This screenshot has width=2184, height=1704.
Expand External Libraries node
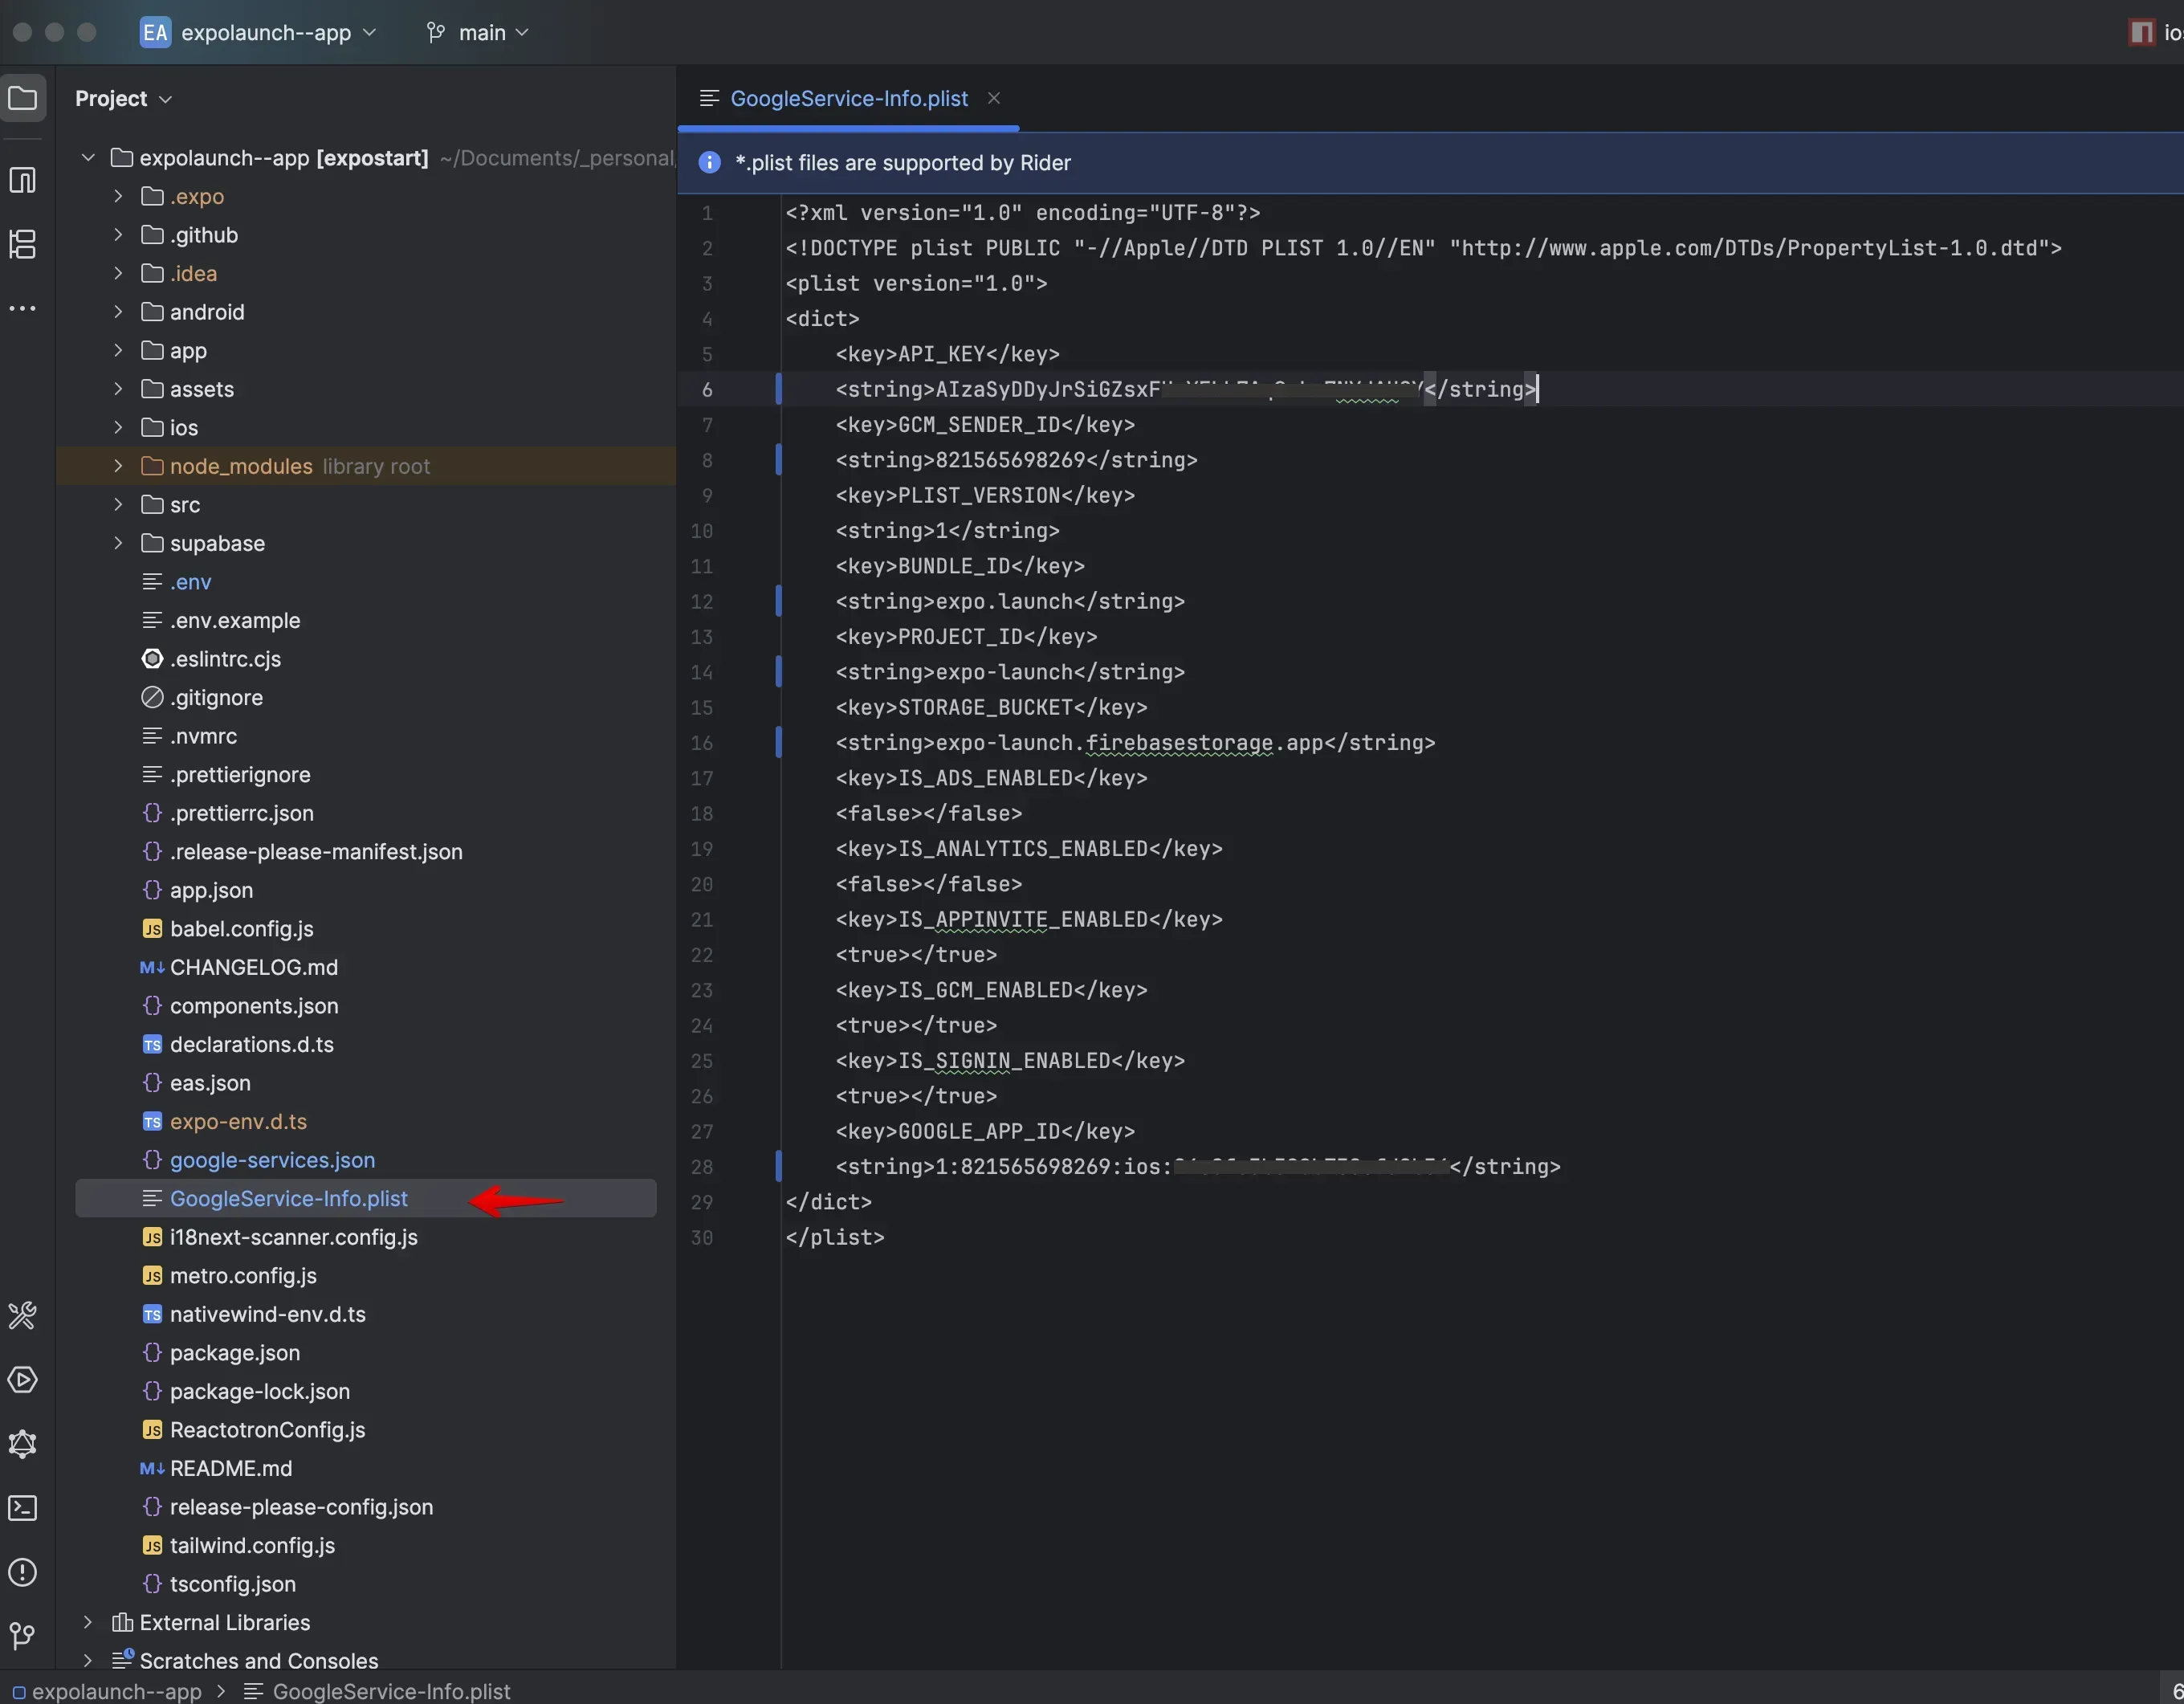(88, 1622)
